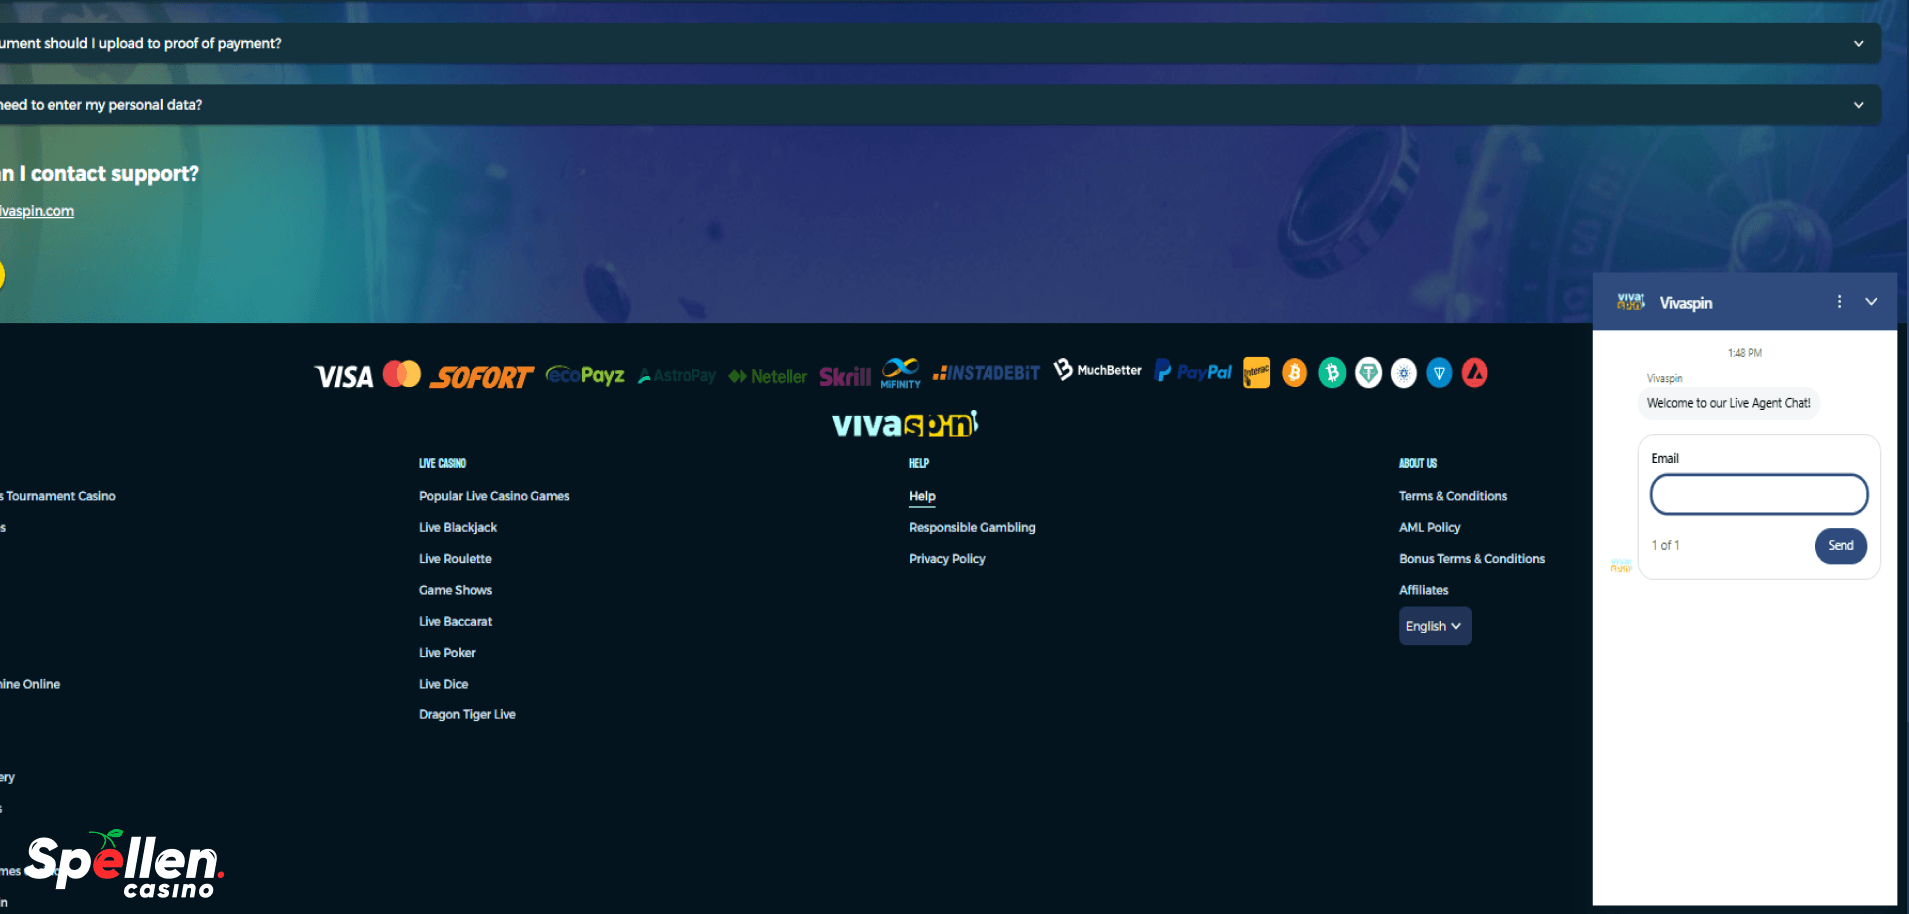
Task: Open the English language dropdown
Action: coord(1435,626)
